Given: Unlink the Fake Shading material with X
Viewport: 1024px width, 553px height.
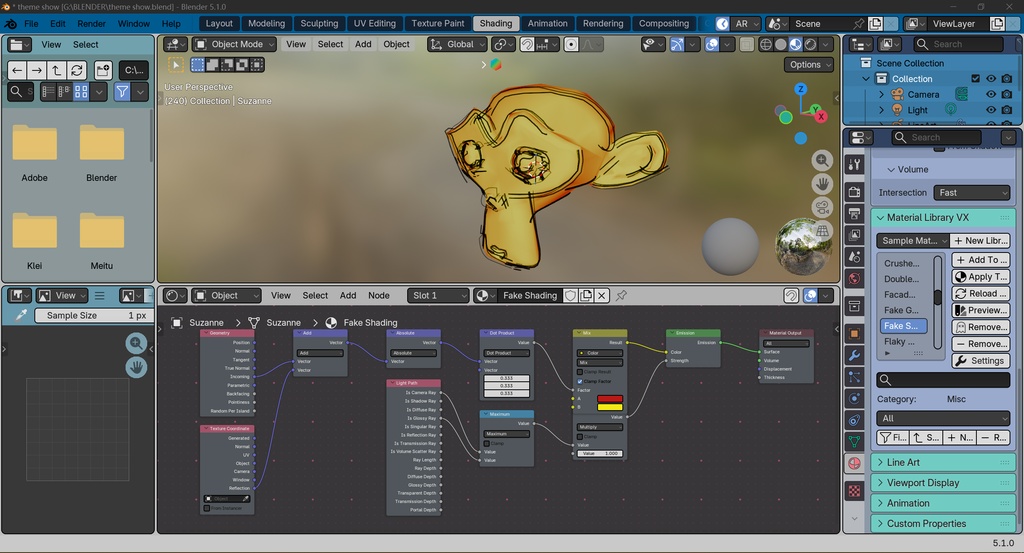Looking at the screenshot, I should [601, 296].
